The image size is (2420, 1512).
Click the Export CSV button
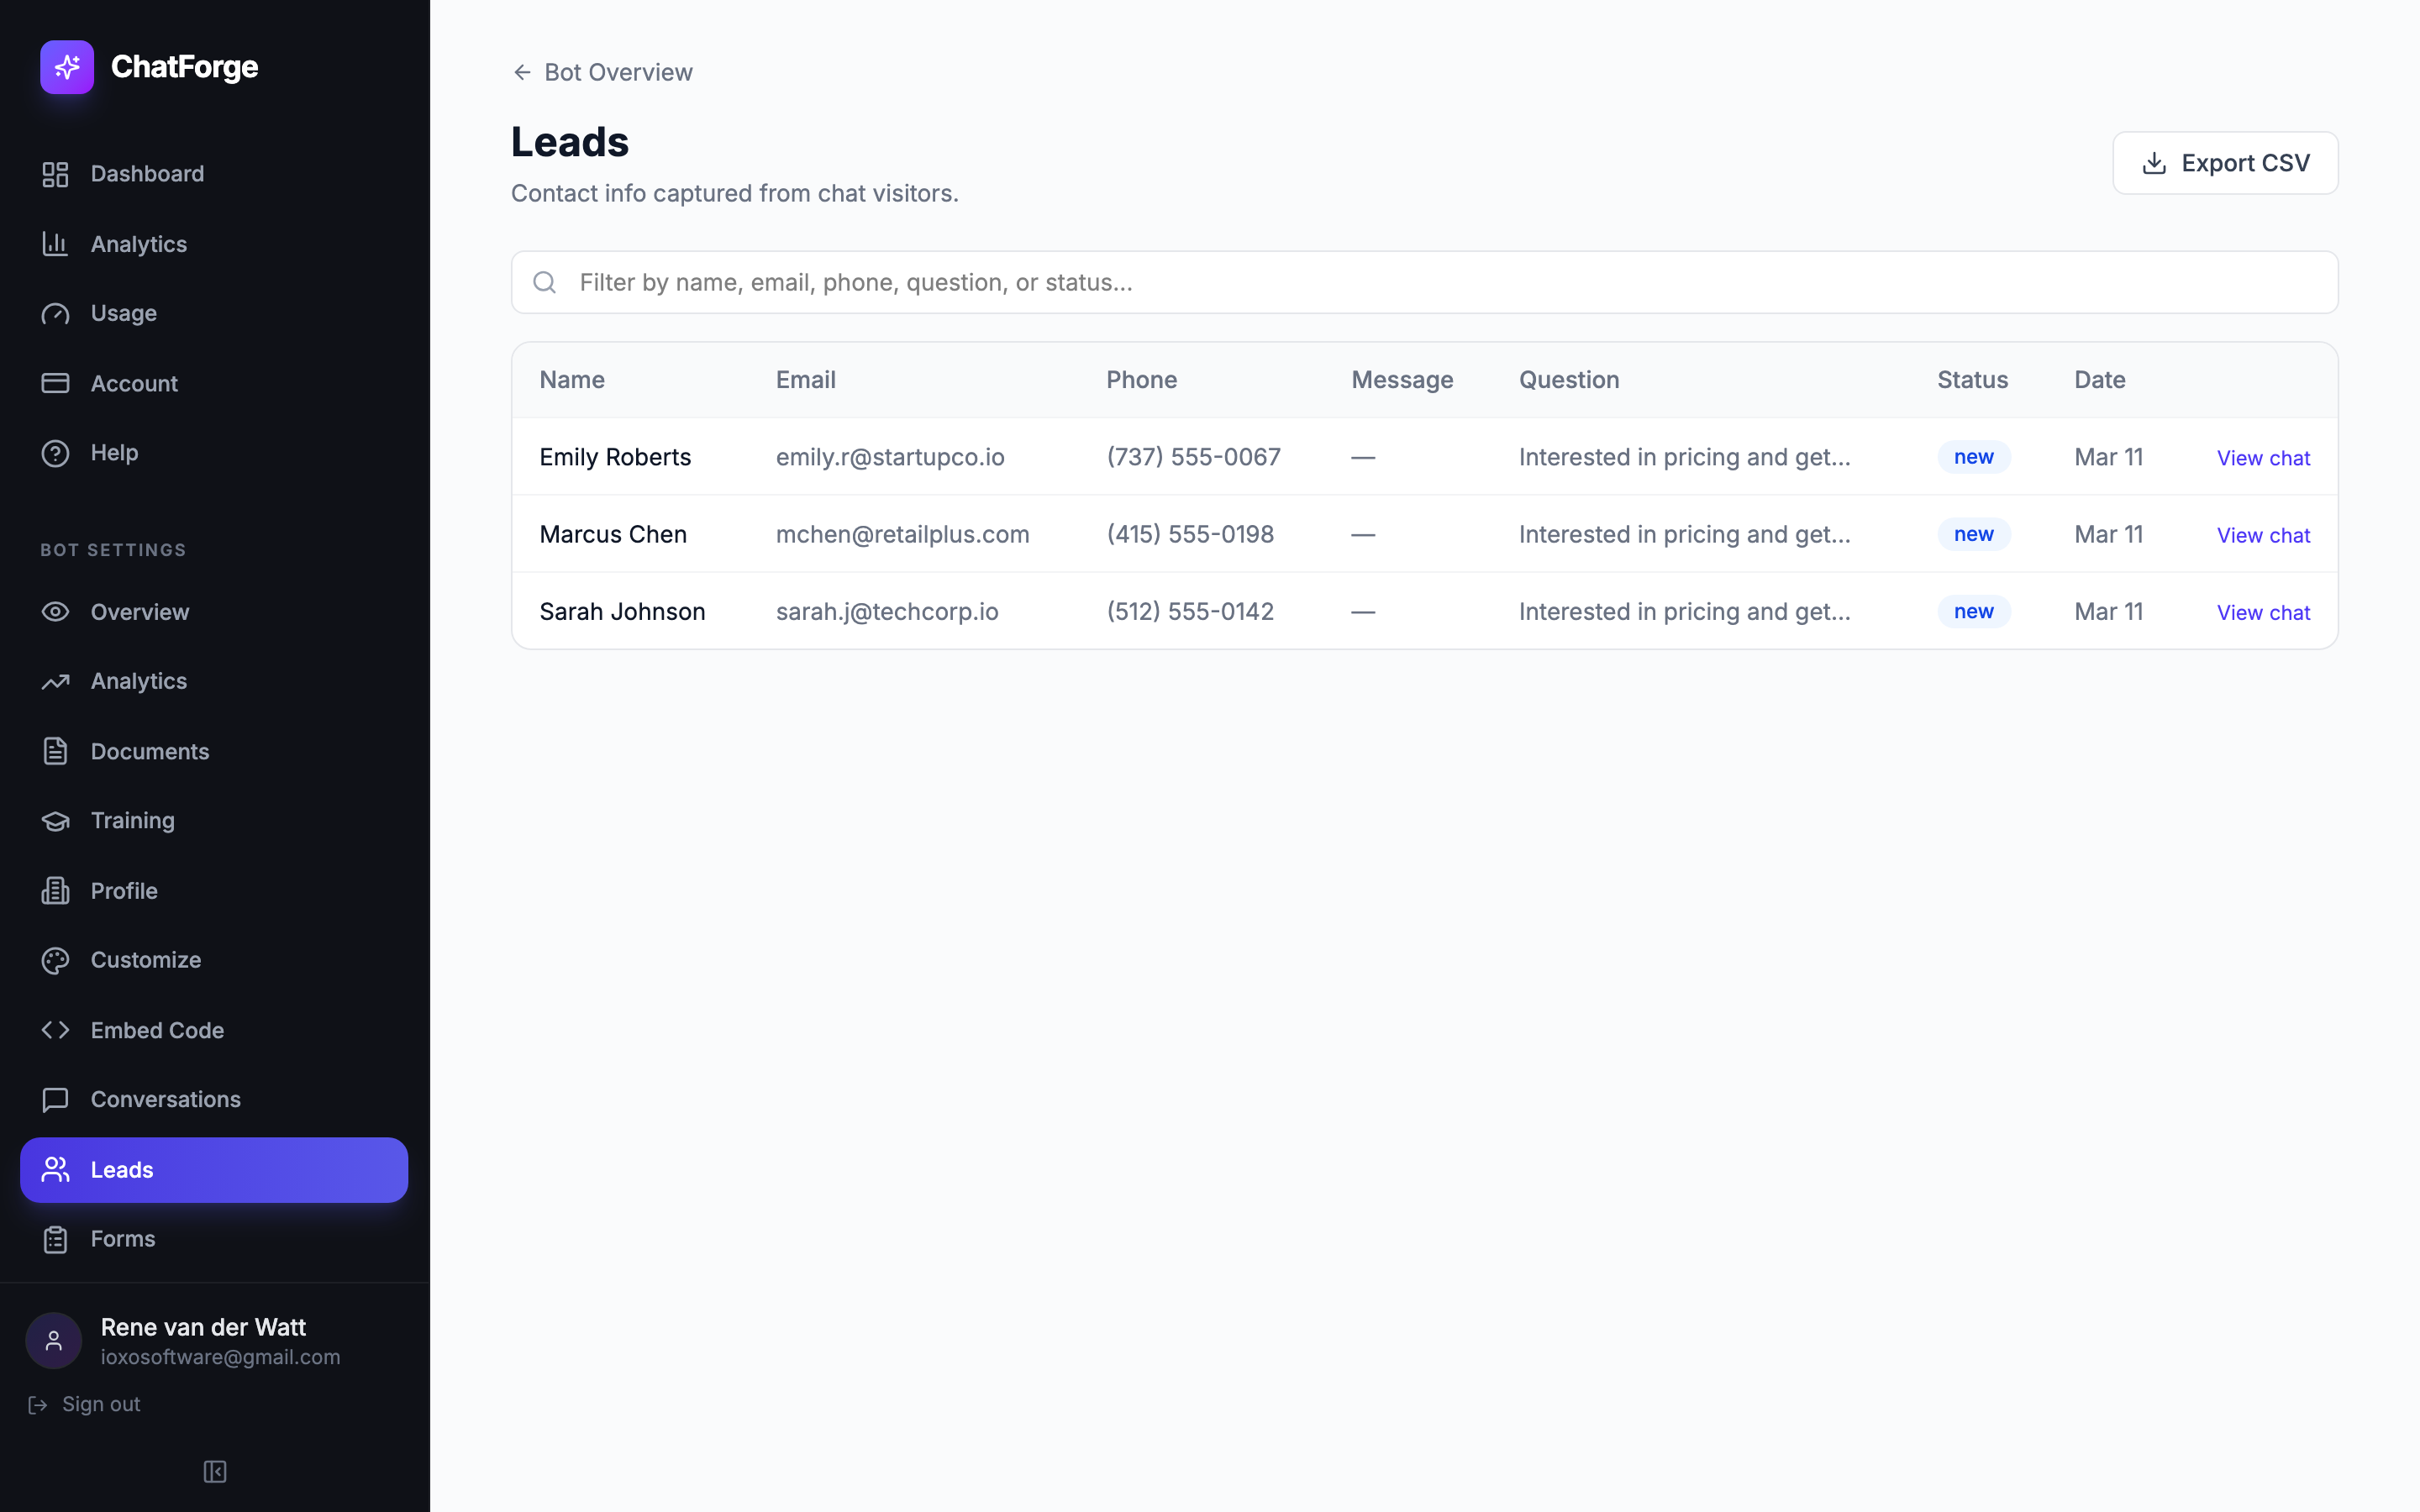point(2224,162)
